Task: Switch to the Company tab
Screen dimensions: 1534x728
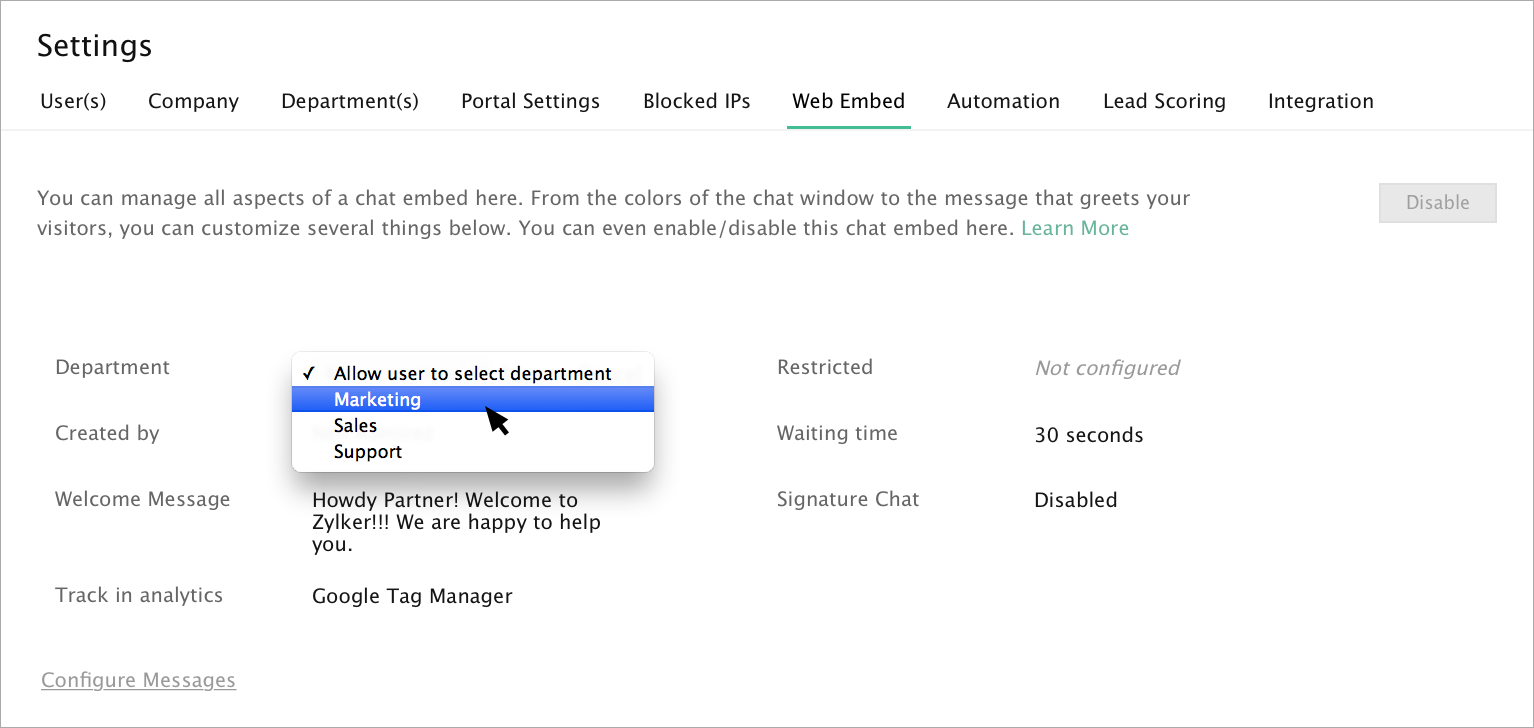Action: pos(193,101)
